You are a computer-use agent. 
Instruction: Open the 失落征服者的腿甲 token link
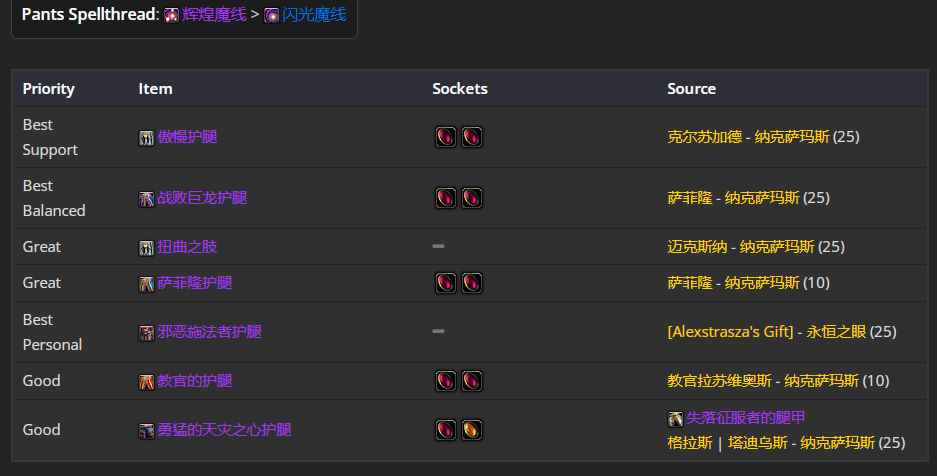pyautogui.click(x=746, y=417)
